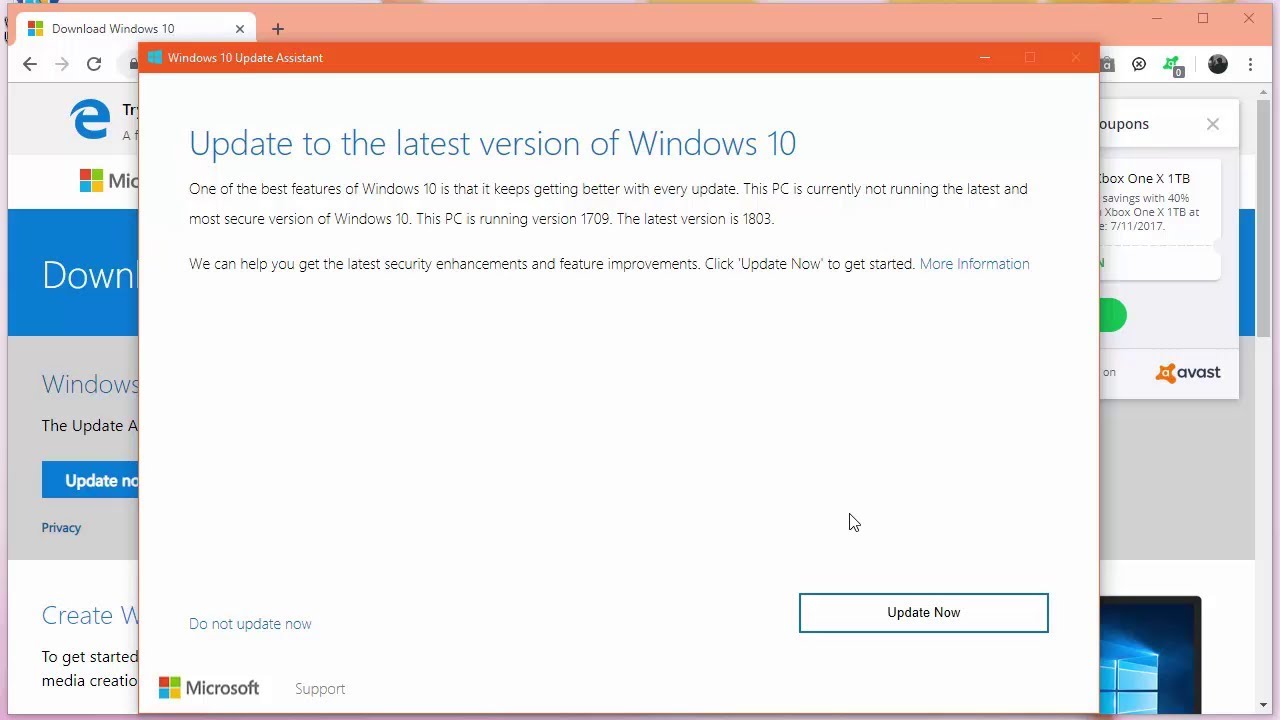This screenshot has height=720, width=1280.
Task: Go back in the Chrome browser
Action: coord(29,64)
